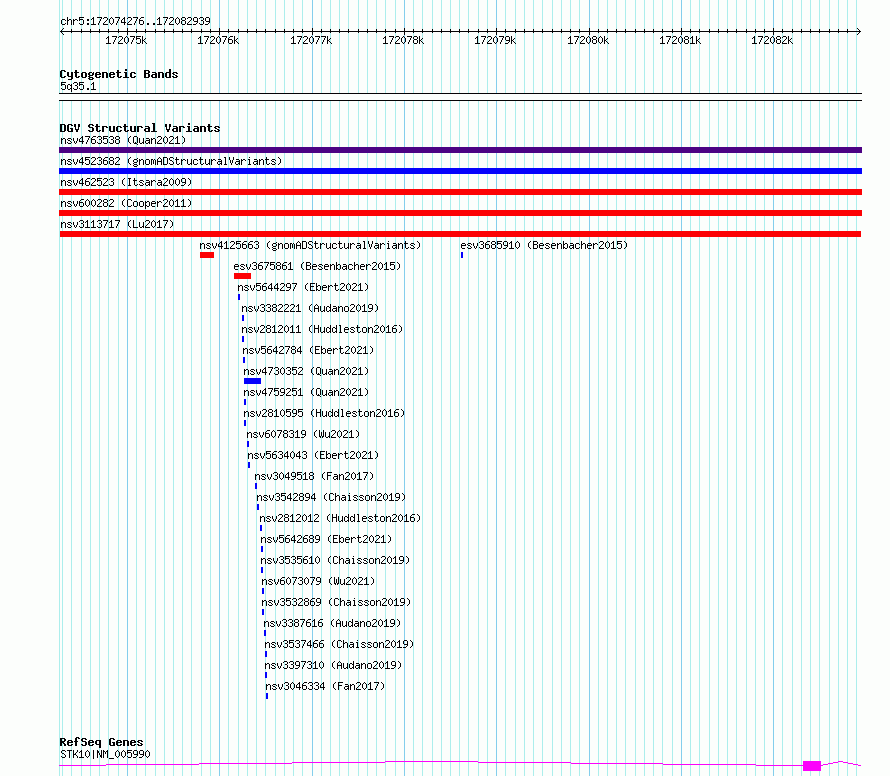Screen dimensions: 890x776
Task: Click the 172075k ruler position label
Action: coord(126,40)
